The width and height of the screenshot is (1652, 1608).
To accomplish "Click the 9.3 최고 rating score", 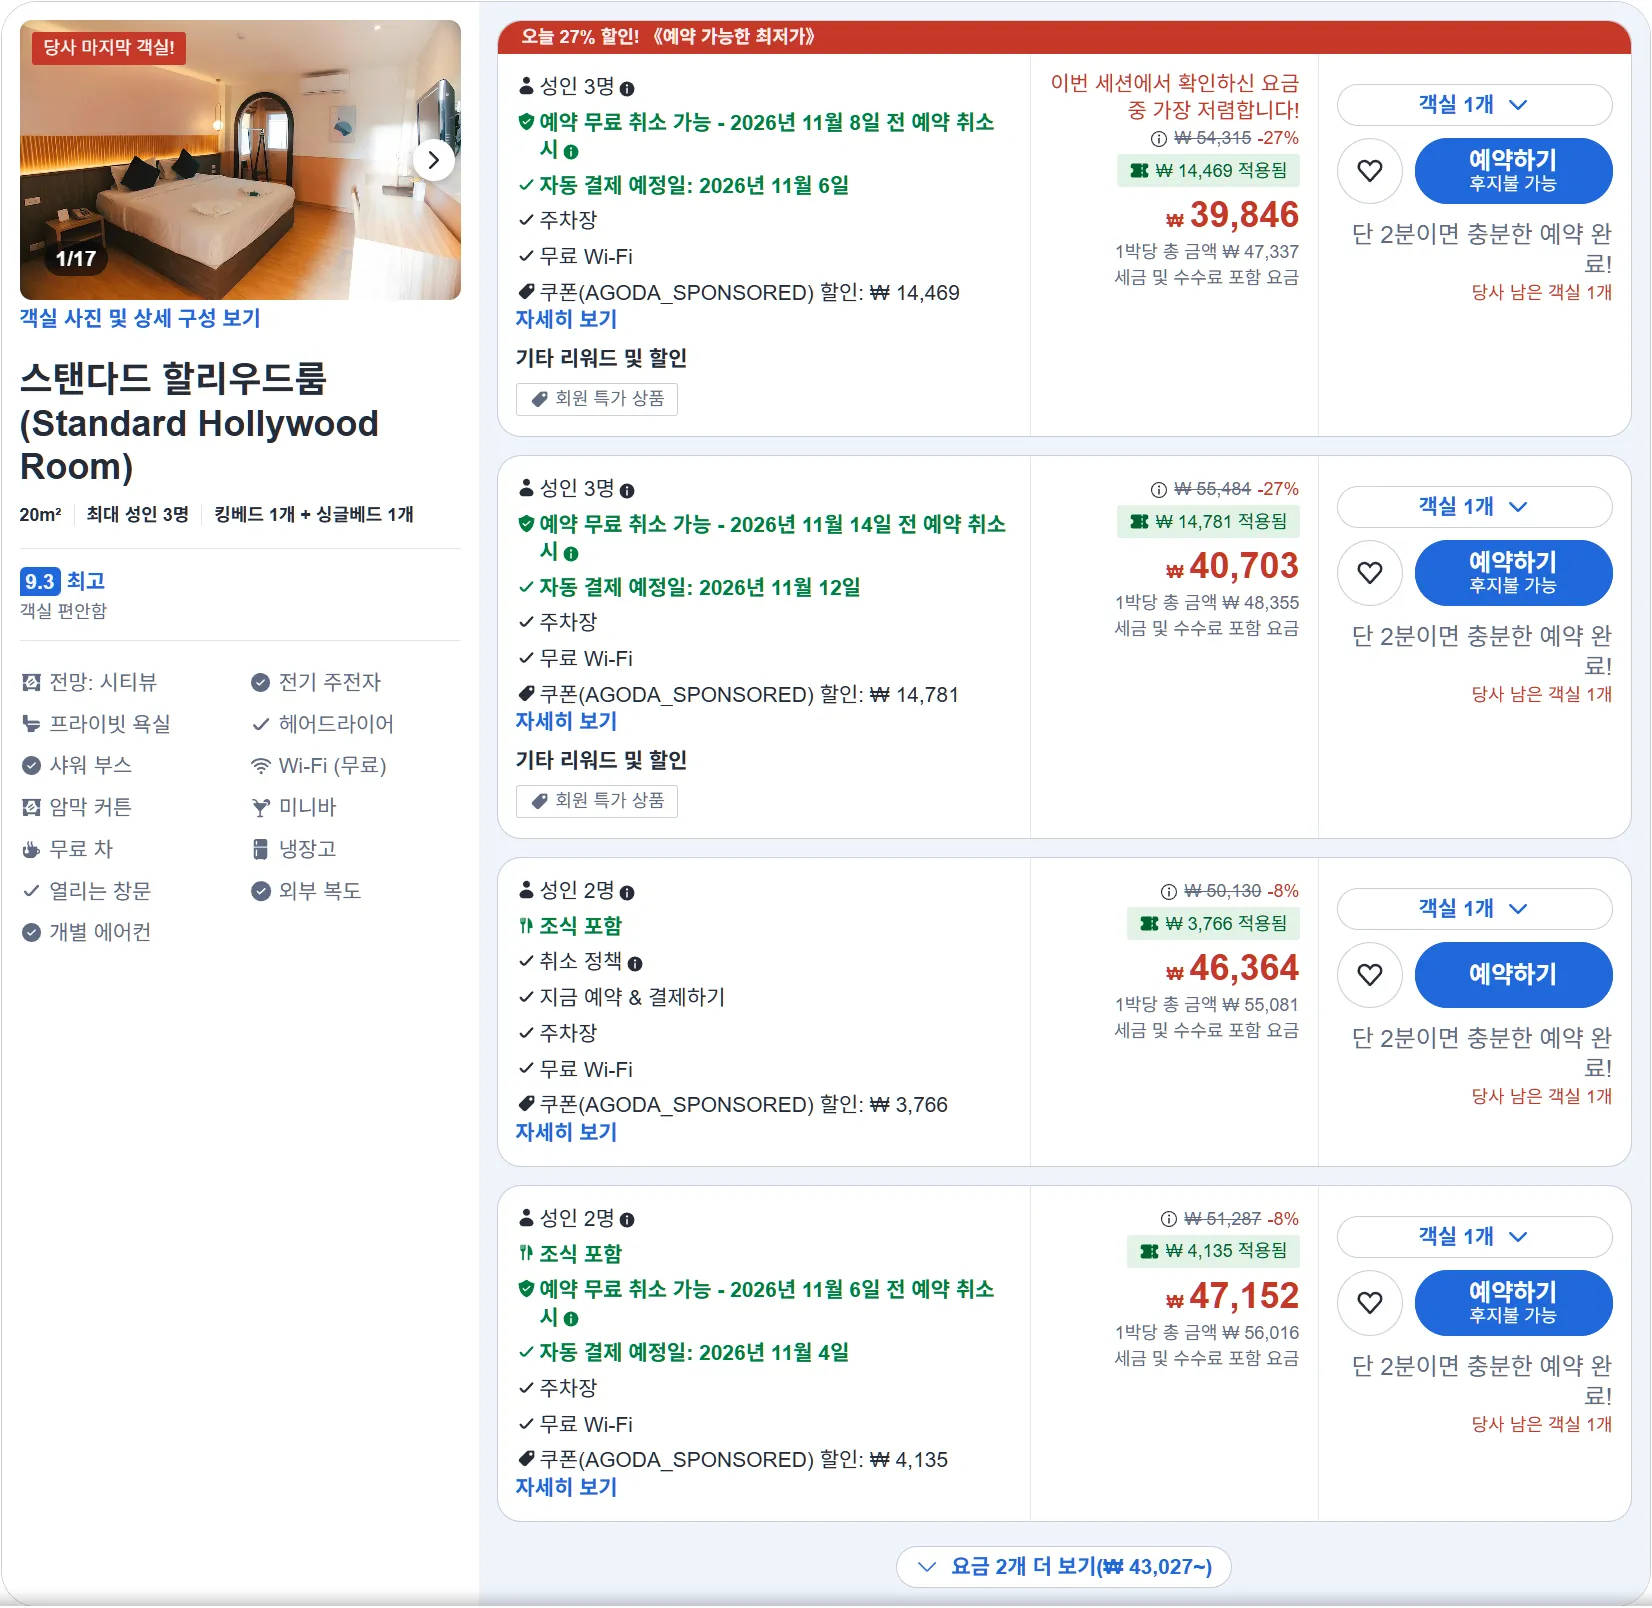I will (63, 582).
